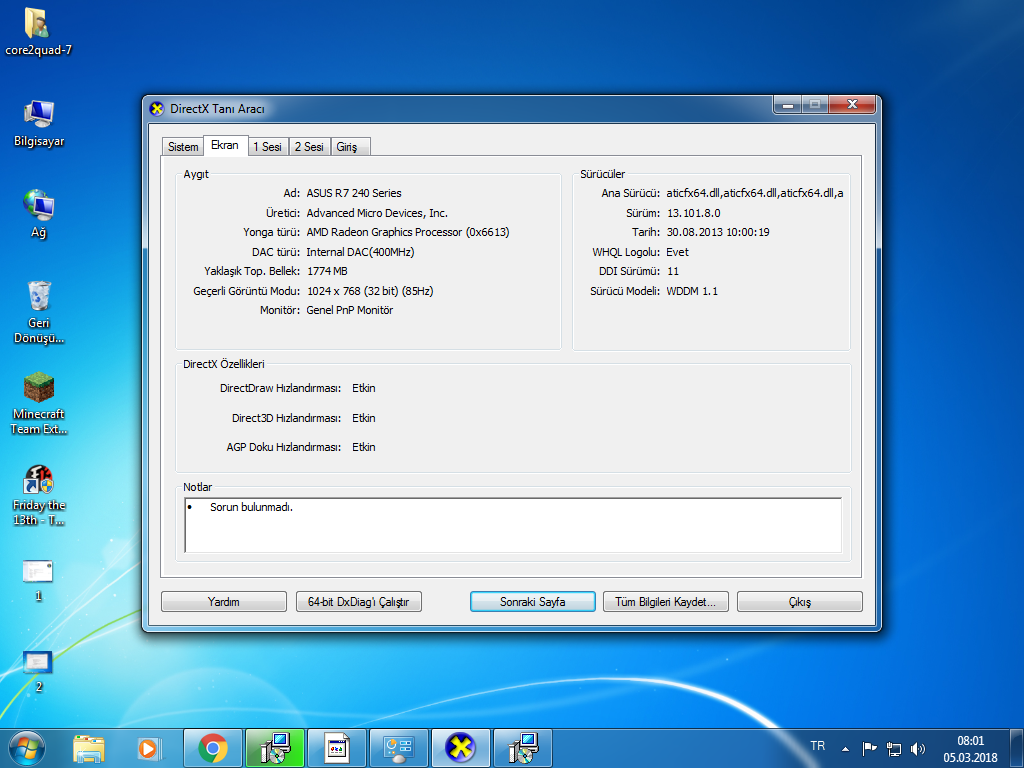
Task: Open the document window taskbar item beside installer
Action: pos(337,748)
